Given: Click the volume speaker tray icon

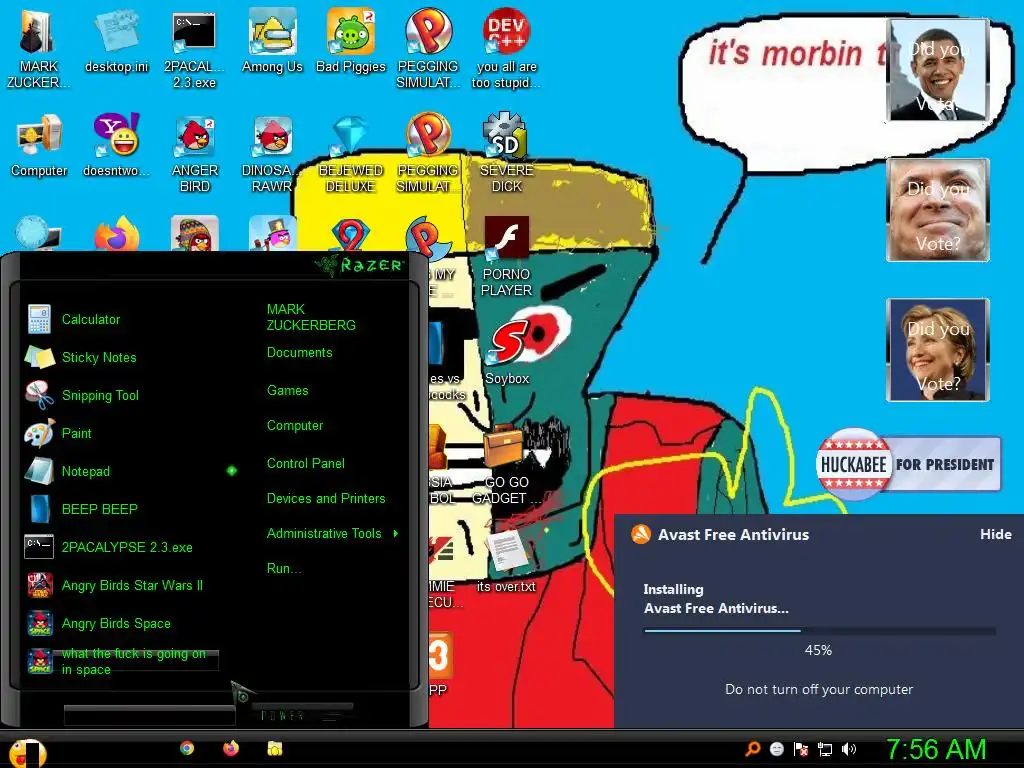Looking at the screenshot, I should 849,749.
